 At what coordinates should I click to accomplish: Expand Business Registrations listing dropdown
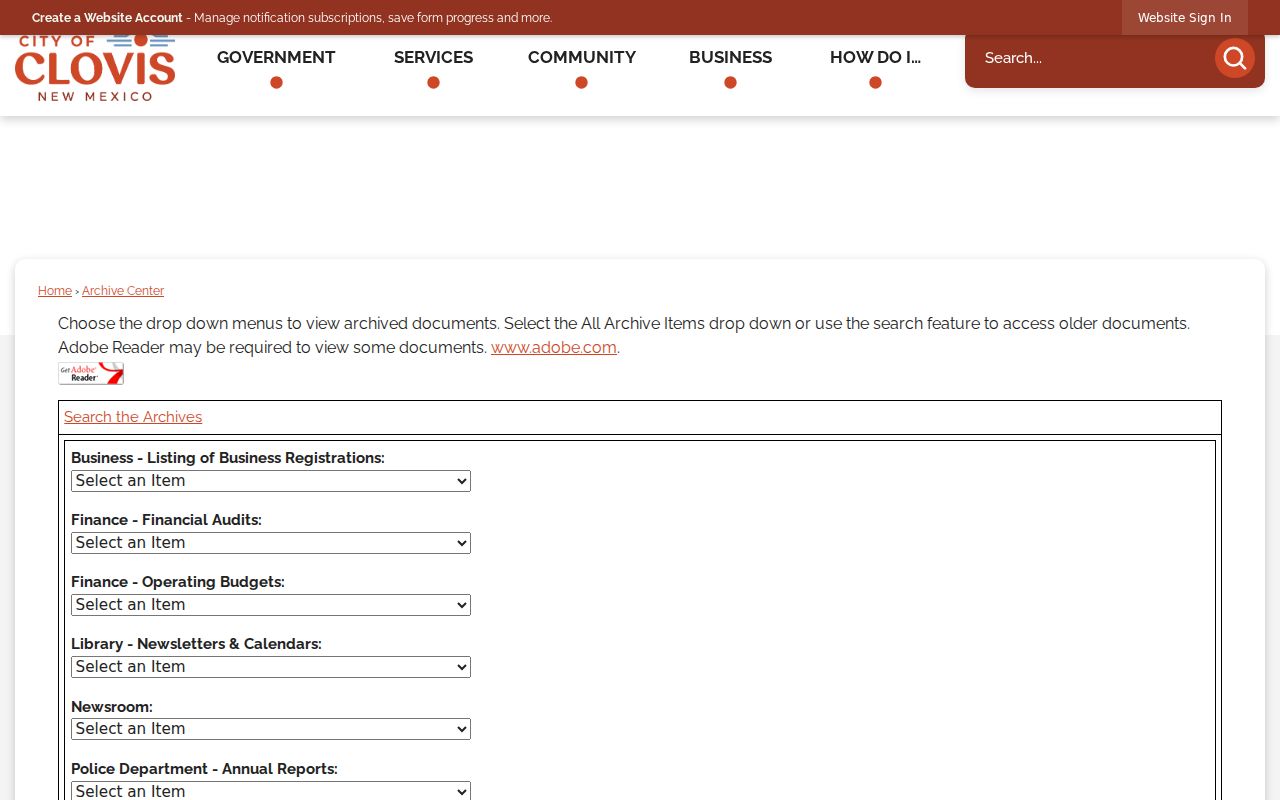tap(271, 481)
